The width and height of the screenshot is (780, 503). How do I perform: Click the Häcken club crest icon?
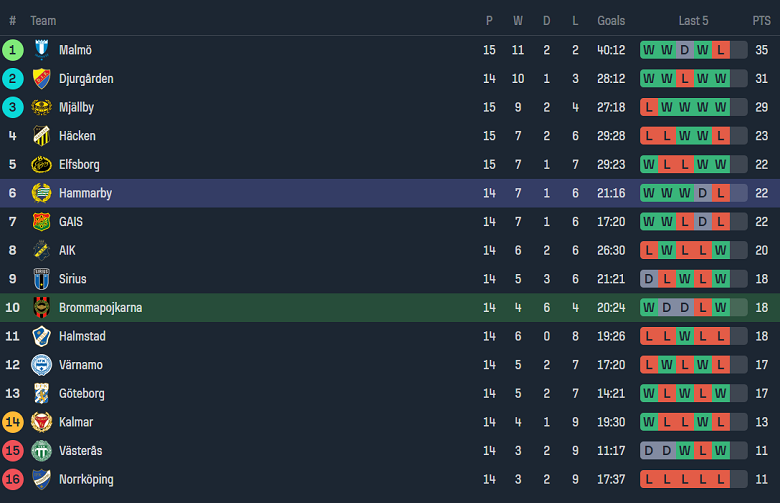point(41,136)
